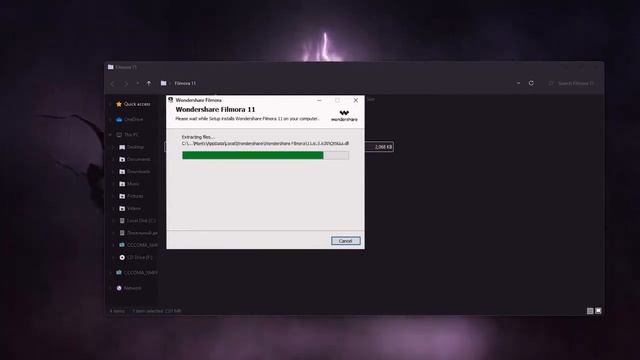Viewport: 640px width, 360px height.
Task: Go forward in Explorer navigation
Action: click(x=126, y=83)
